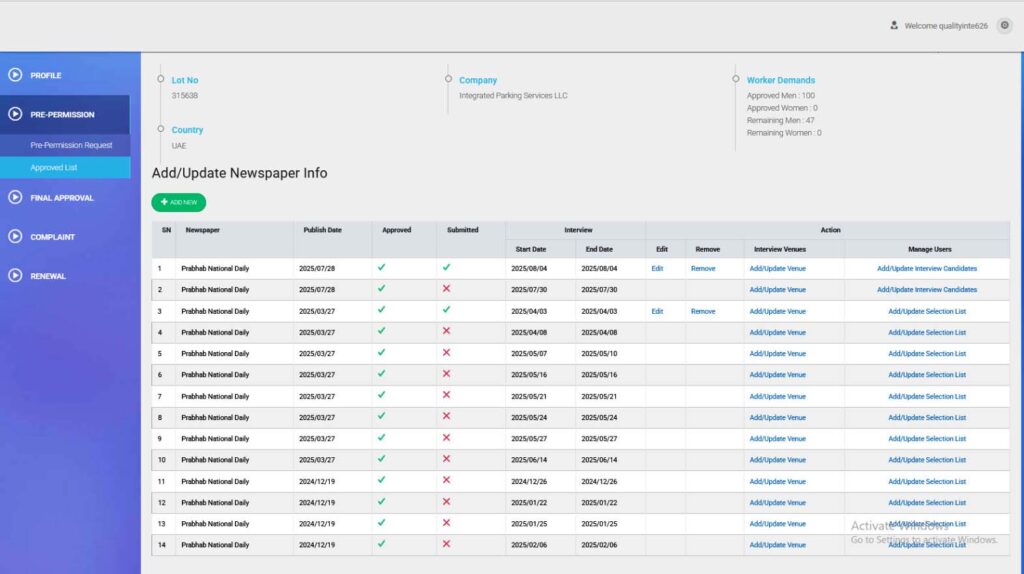Screen dimensions: 1024x574
Task: Click green Approved checkmark in row 1
Action: (381, 268)
